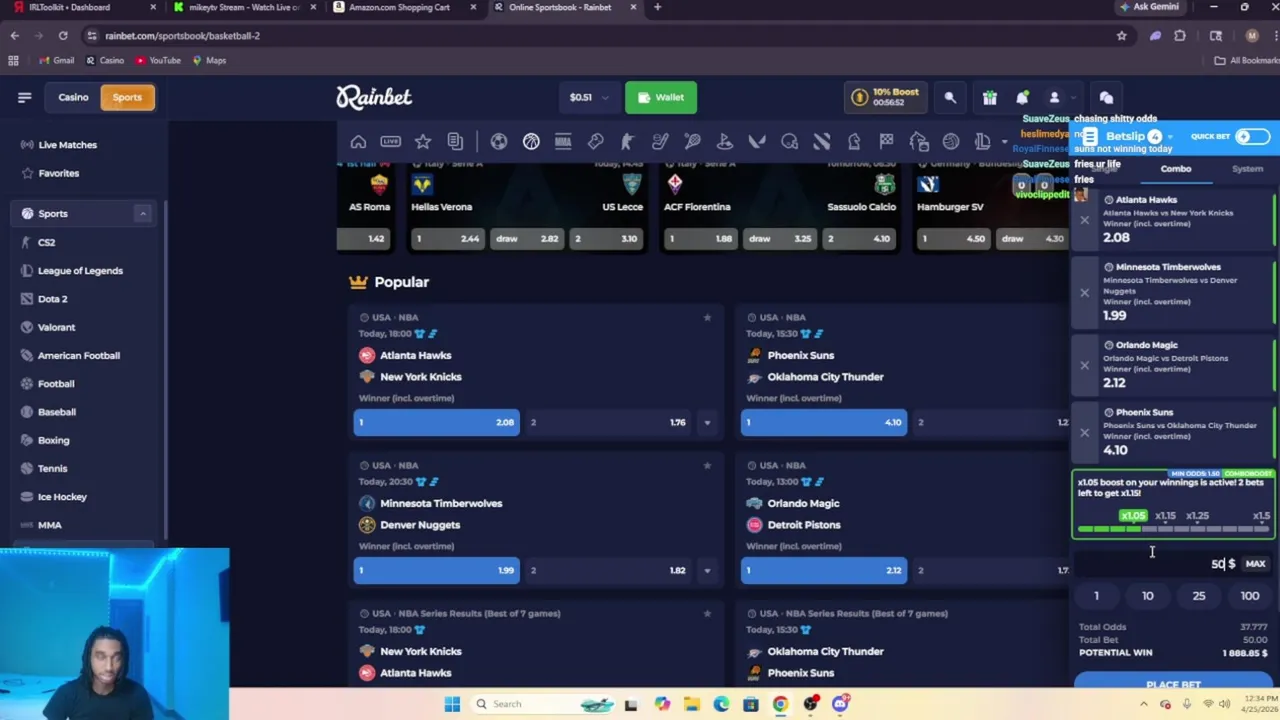Toggle Atlanta Hawks odds 2.08 selection

436,422
